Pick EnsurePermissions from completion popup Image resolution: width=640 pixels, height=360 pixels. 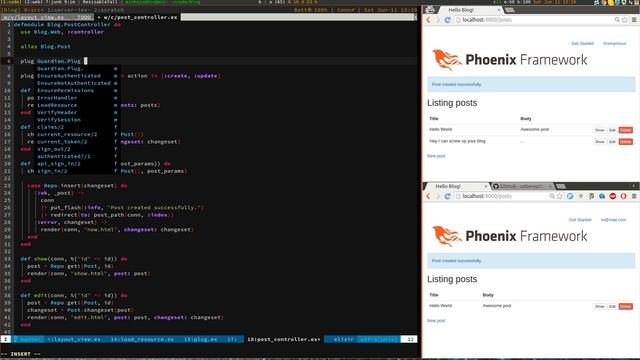pos(77,90)
